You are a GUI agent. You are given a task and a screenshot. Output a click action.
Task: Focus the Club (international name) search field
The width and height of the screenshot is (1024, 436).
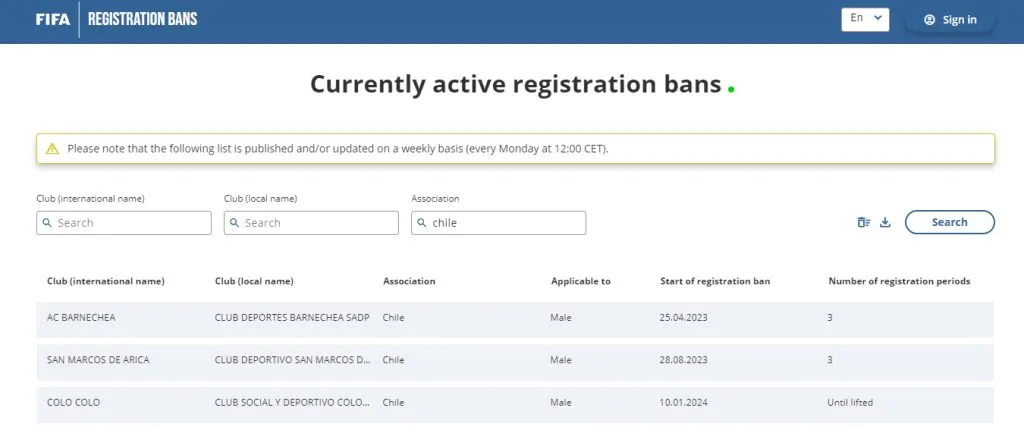point(130,223)
